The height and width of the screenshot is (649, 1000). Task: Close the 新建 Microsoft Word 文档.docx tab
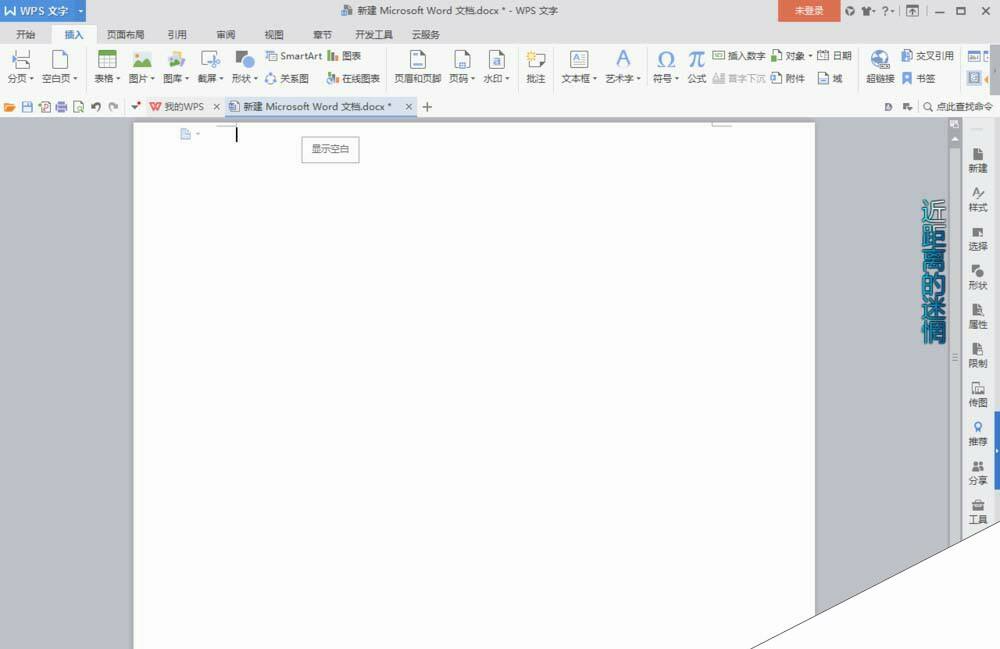(x=409, y=107)
